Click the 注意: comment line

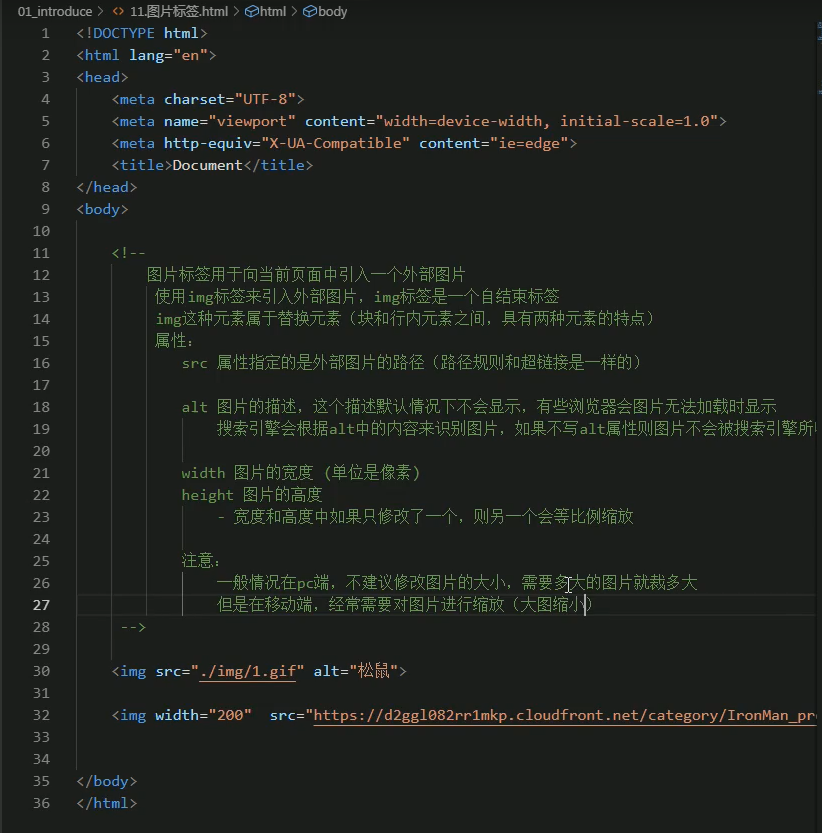[201, 561]
